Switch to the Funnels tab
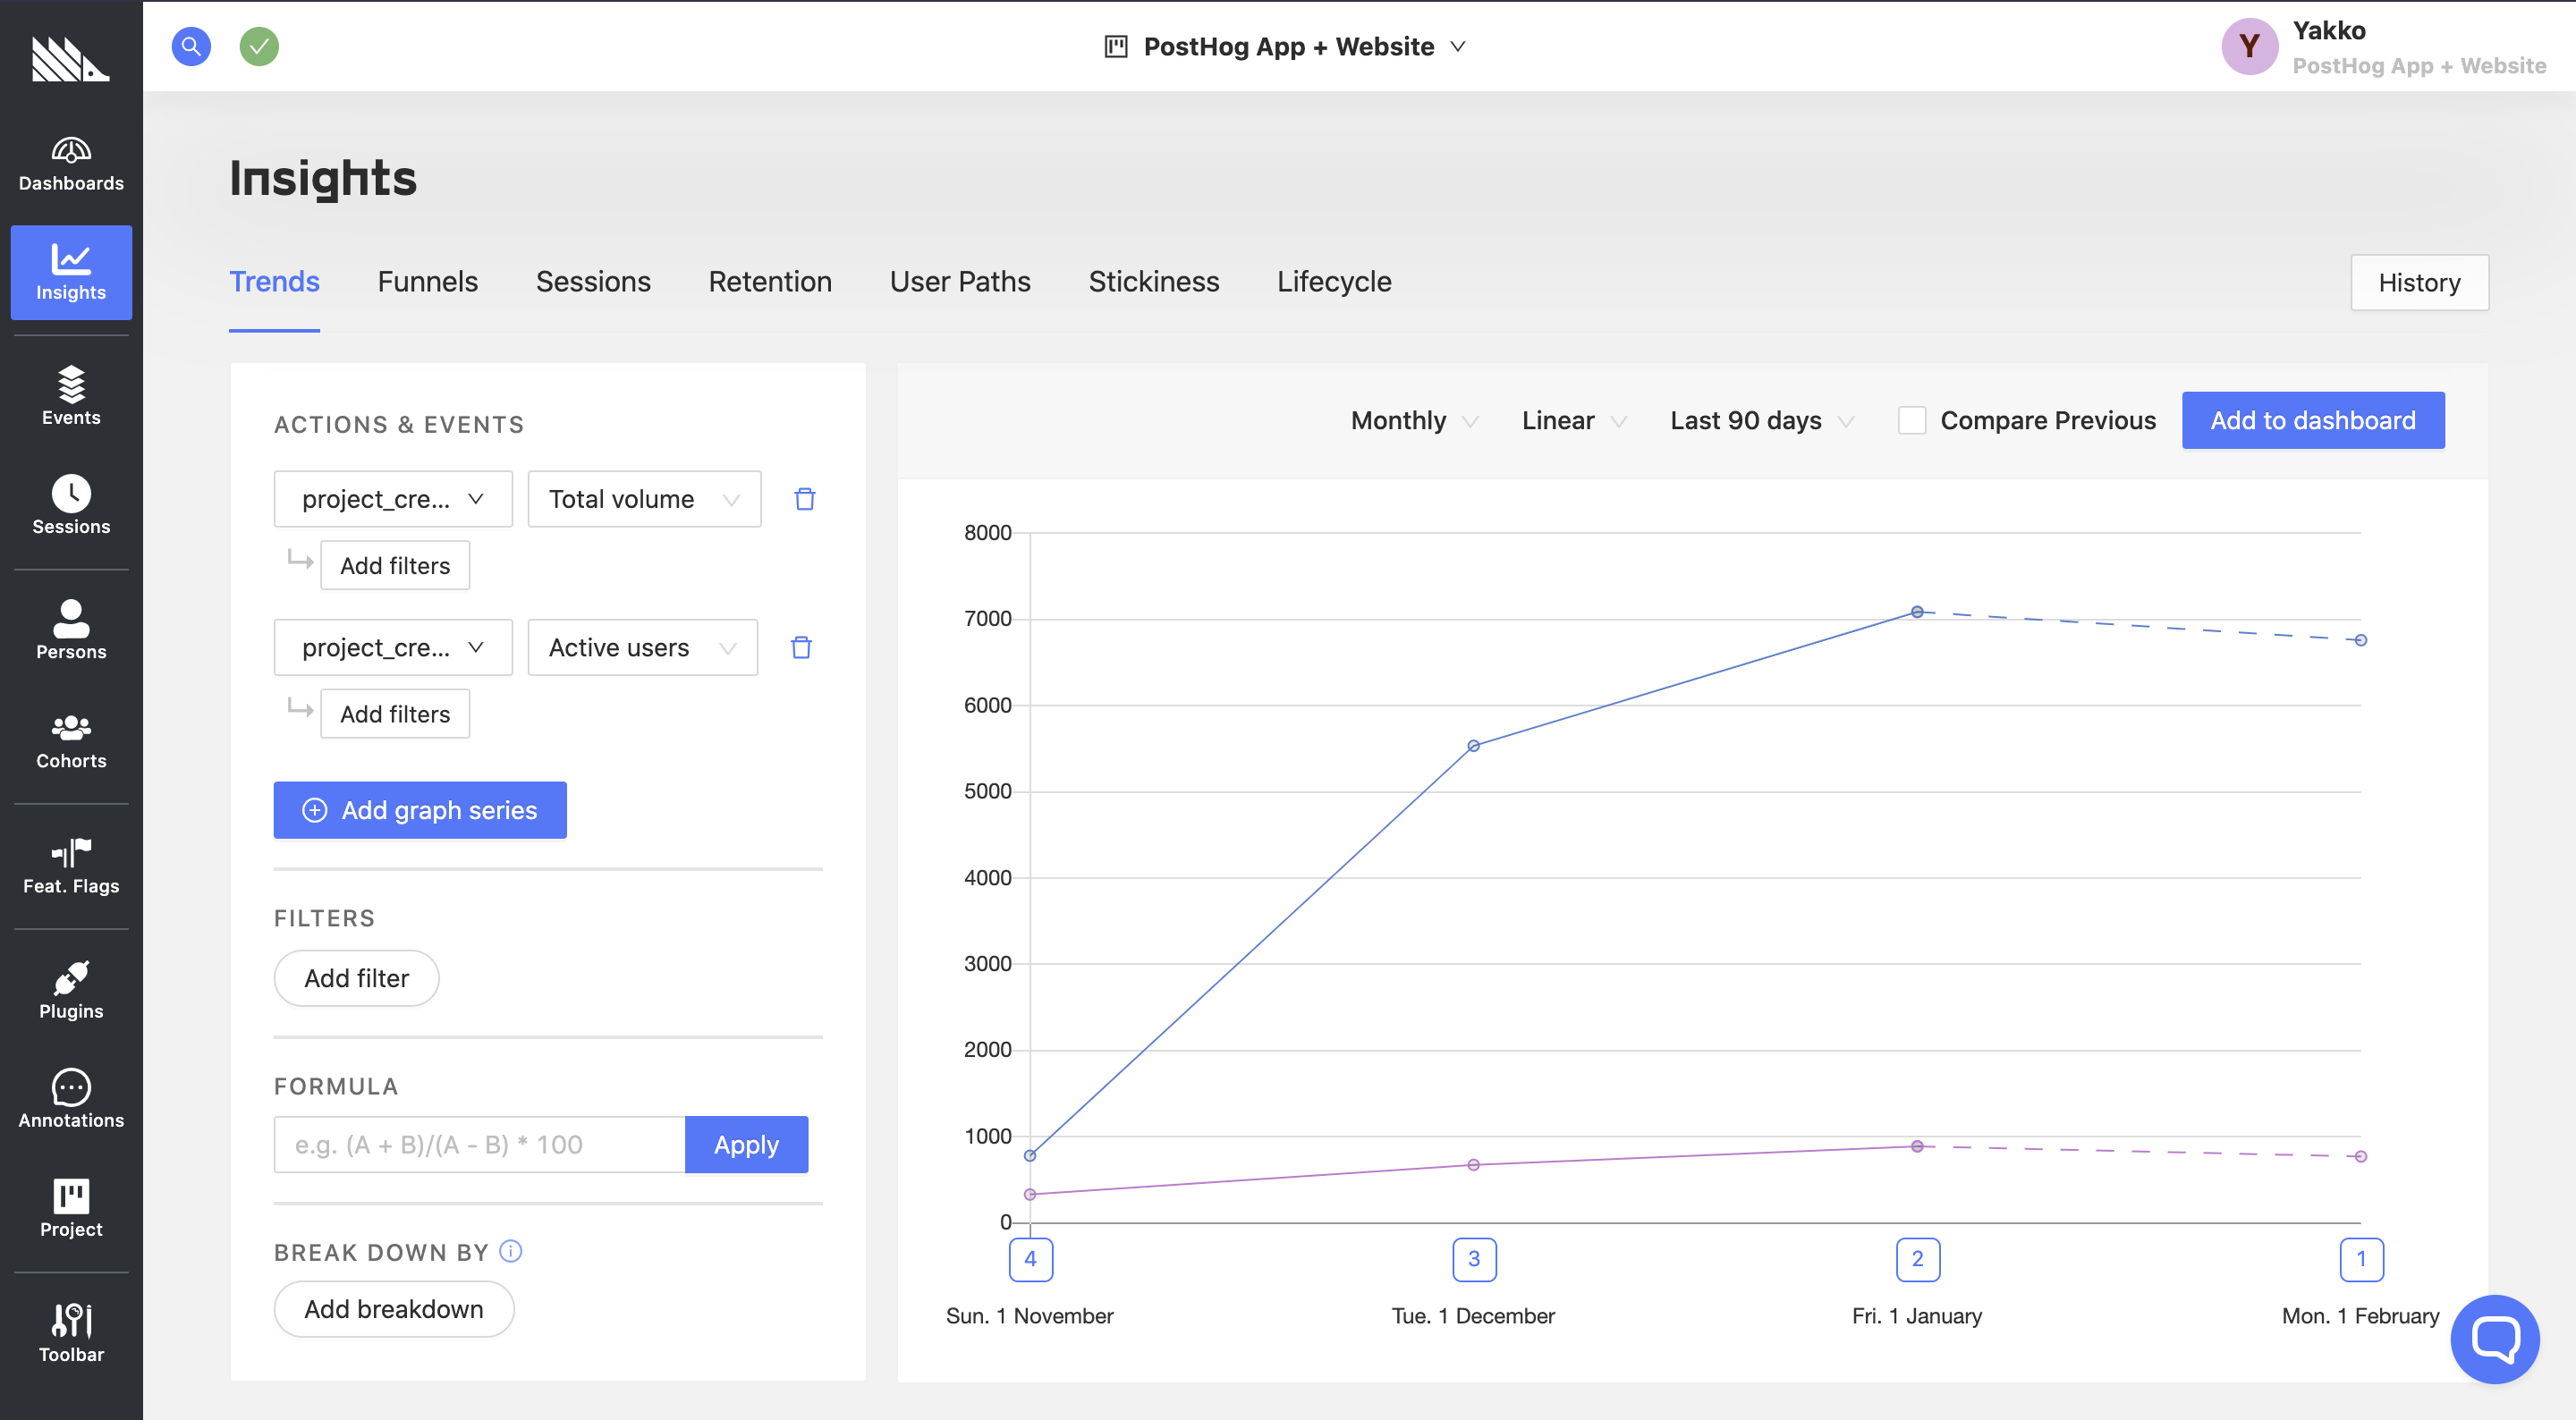Image resolution: width=2576 pixels, height=1420 pixels. coord(427,282)
